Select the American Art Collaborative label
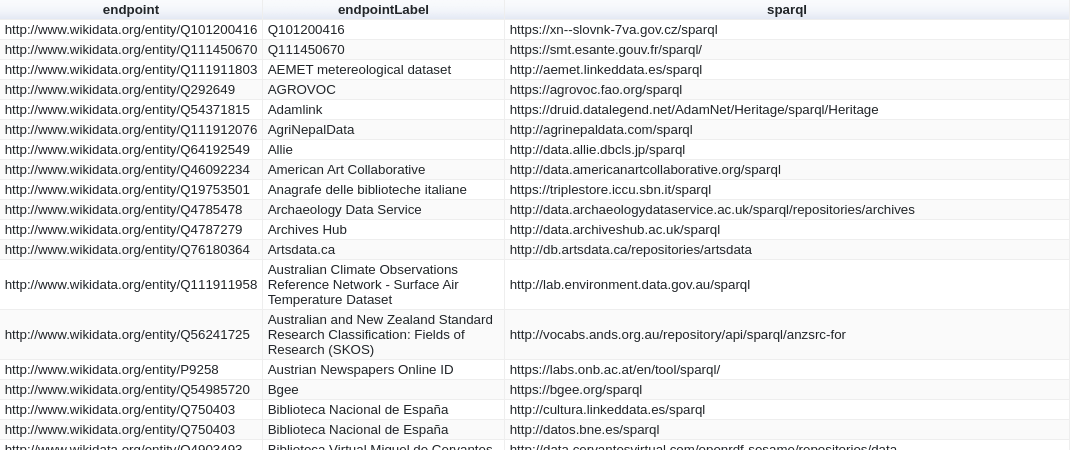Viewport: 1070px width, 450px height. click(346, 169)
